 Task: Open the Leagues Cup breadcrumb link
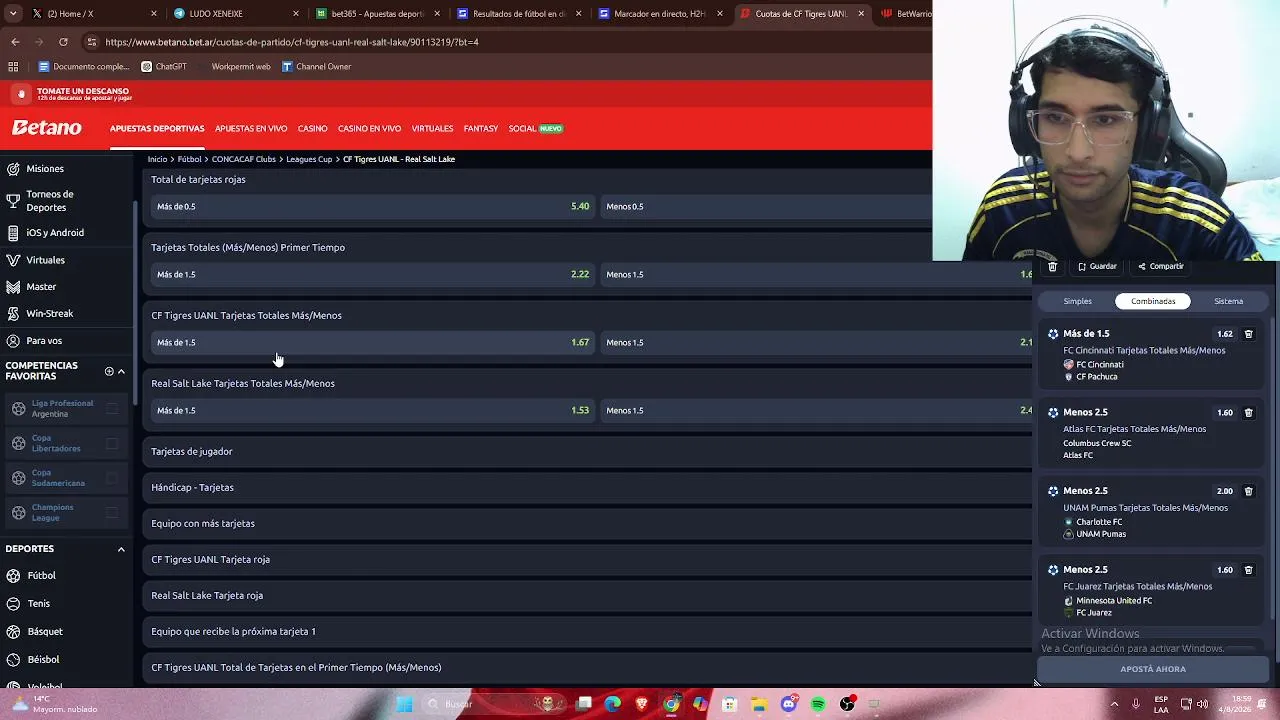pos(309,159)
